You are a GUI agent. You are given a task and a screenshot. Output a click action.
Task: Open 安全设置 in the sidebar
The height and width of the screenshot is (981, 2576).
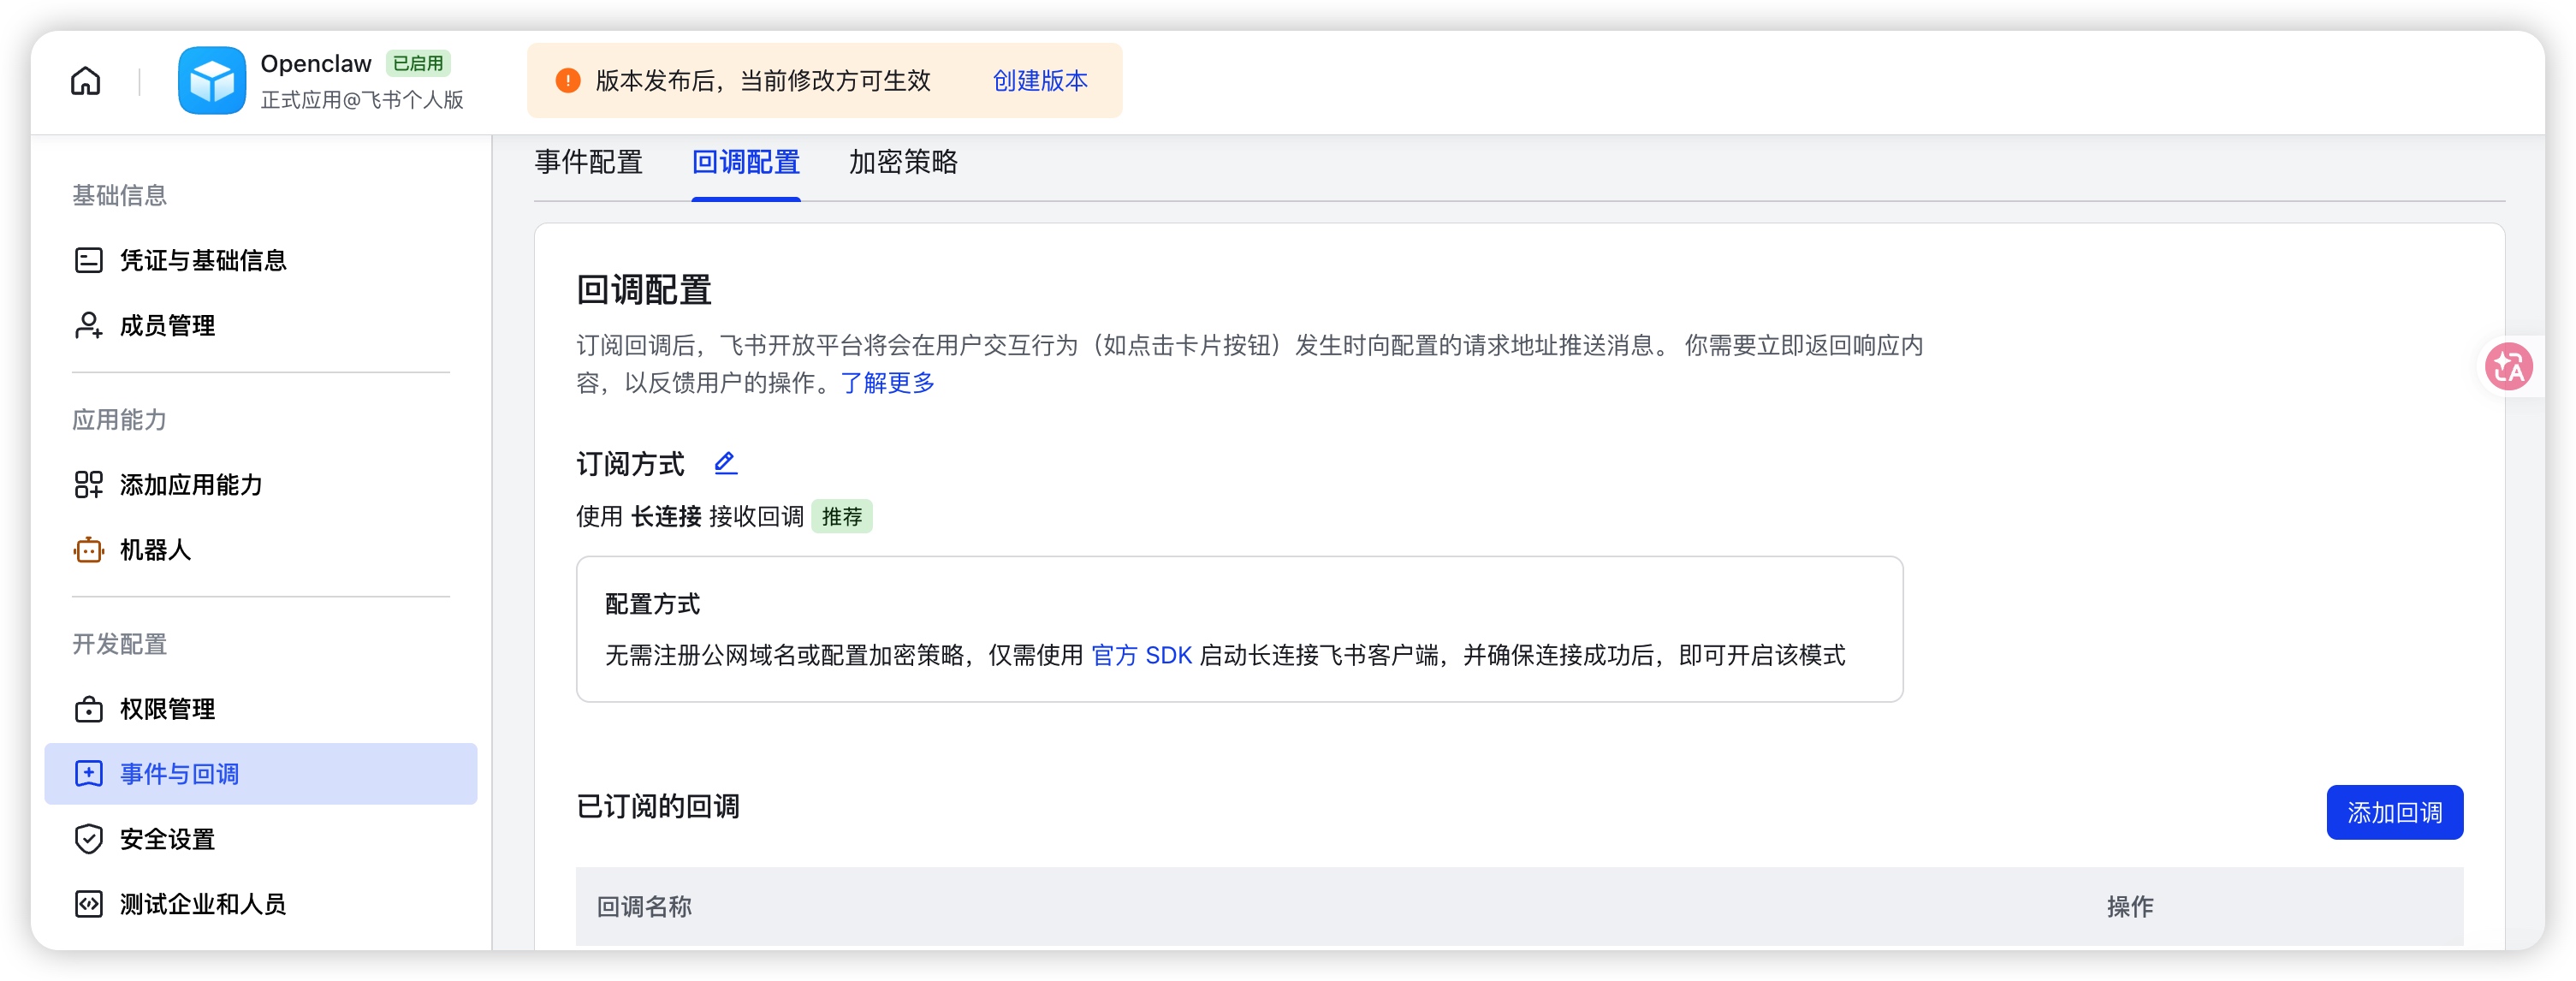tap(167, 839)
